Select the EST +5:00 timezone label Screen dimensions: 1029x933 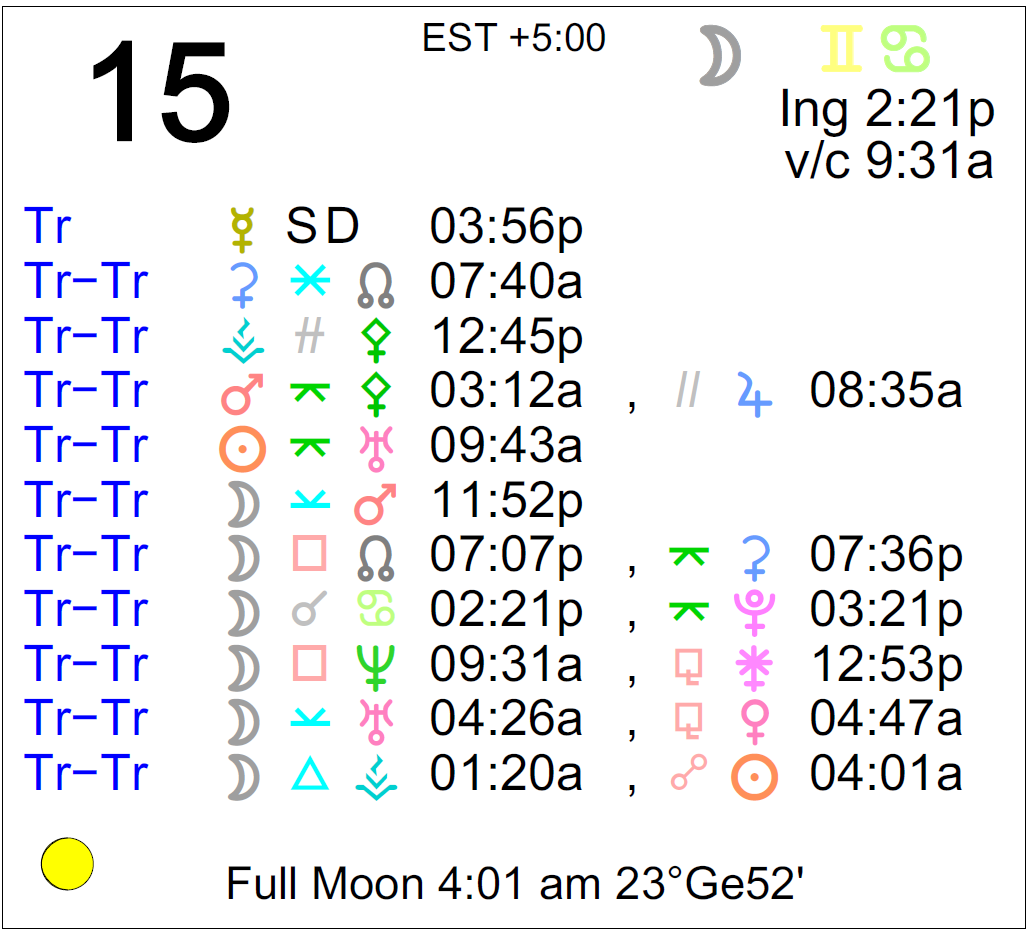514,38
